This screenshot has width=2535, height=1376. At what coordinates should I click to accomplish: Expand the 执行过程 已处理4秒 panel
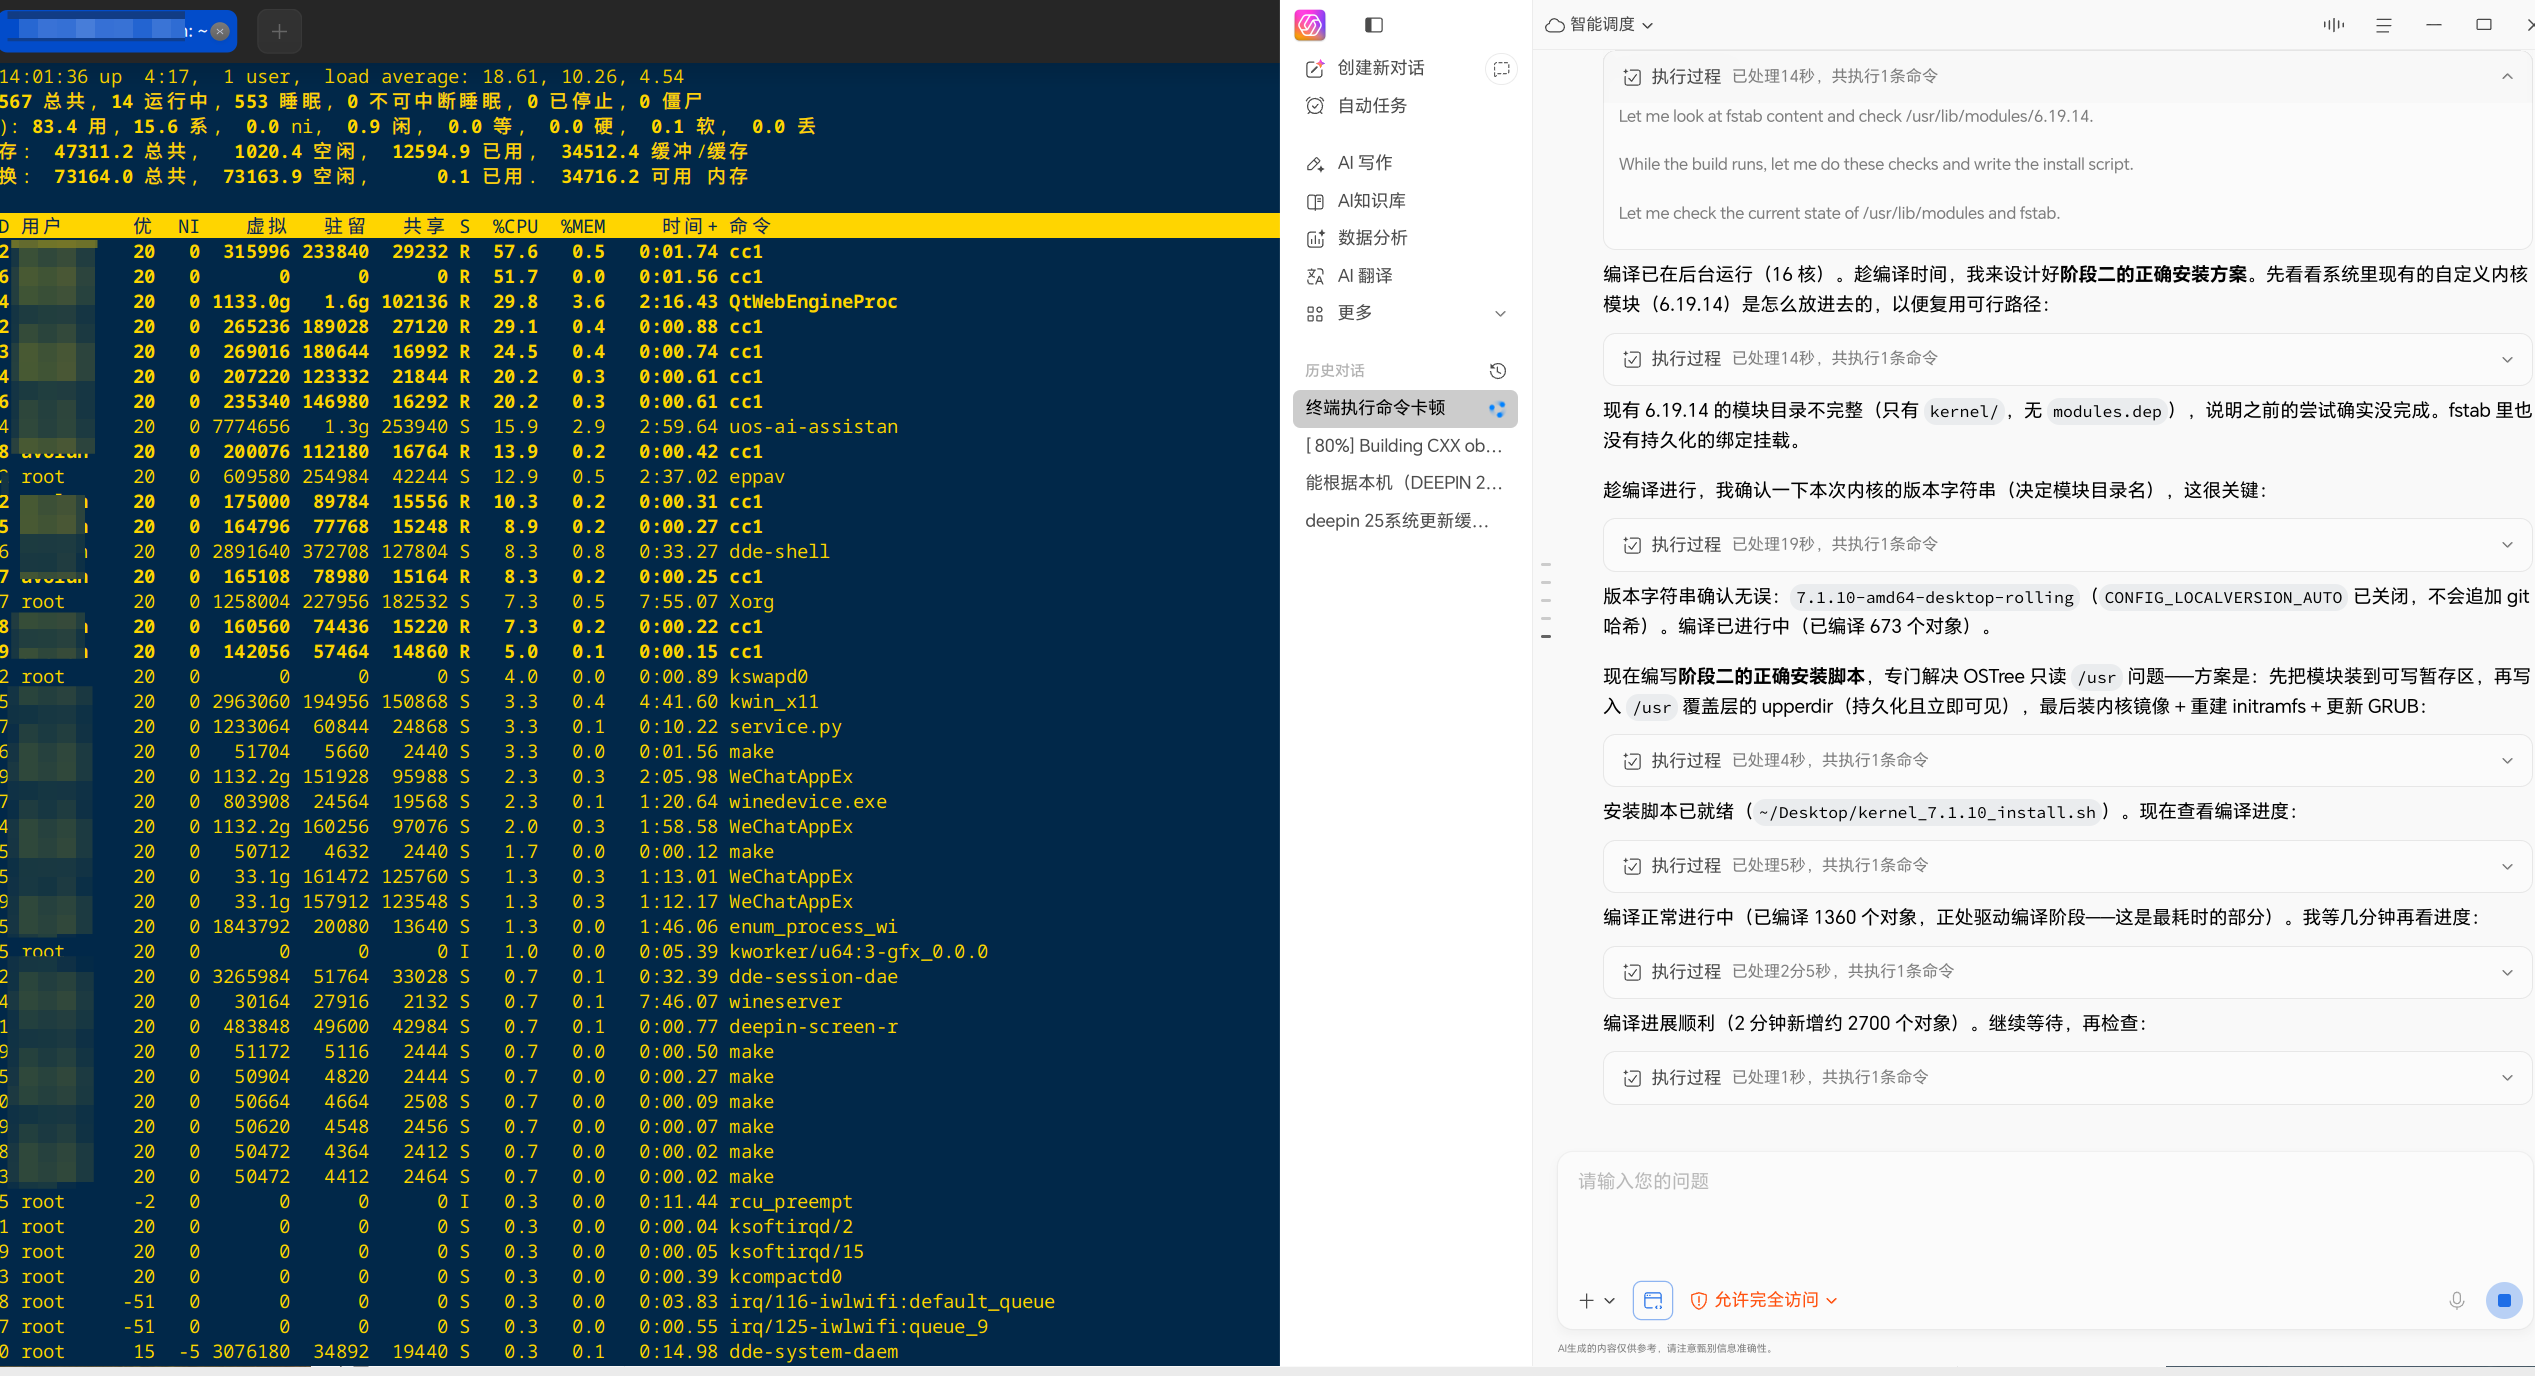(x=2066, y=760)
